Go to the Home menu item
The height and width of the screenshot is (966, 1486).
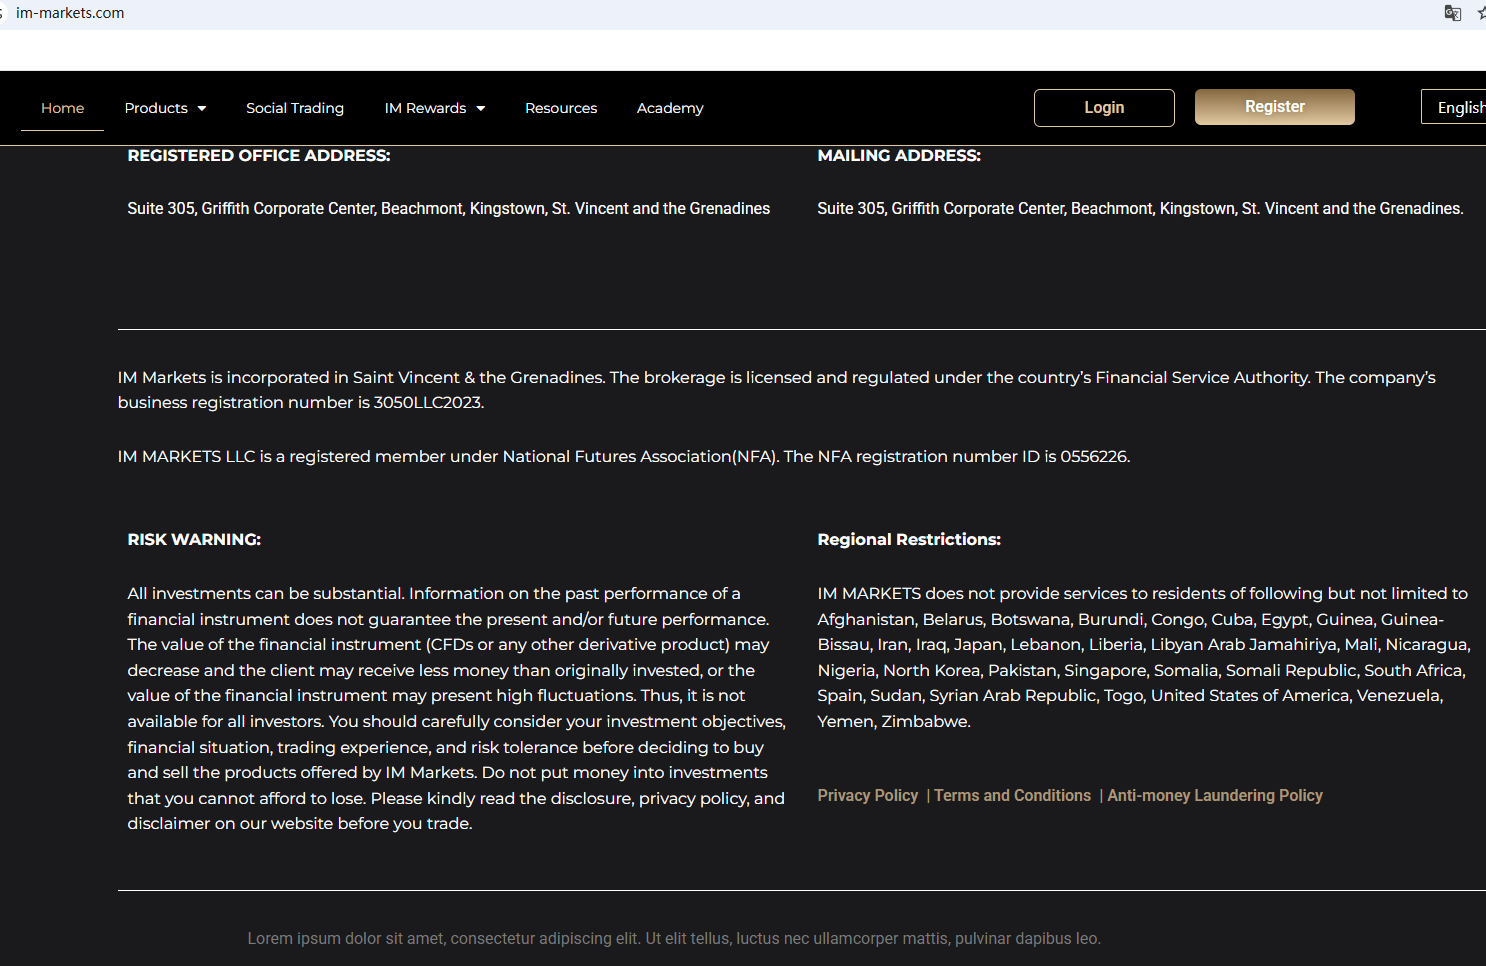62,108
